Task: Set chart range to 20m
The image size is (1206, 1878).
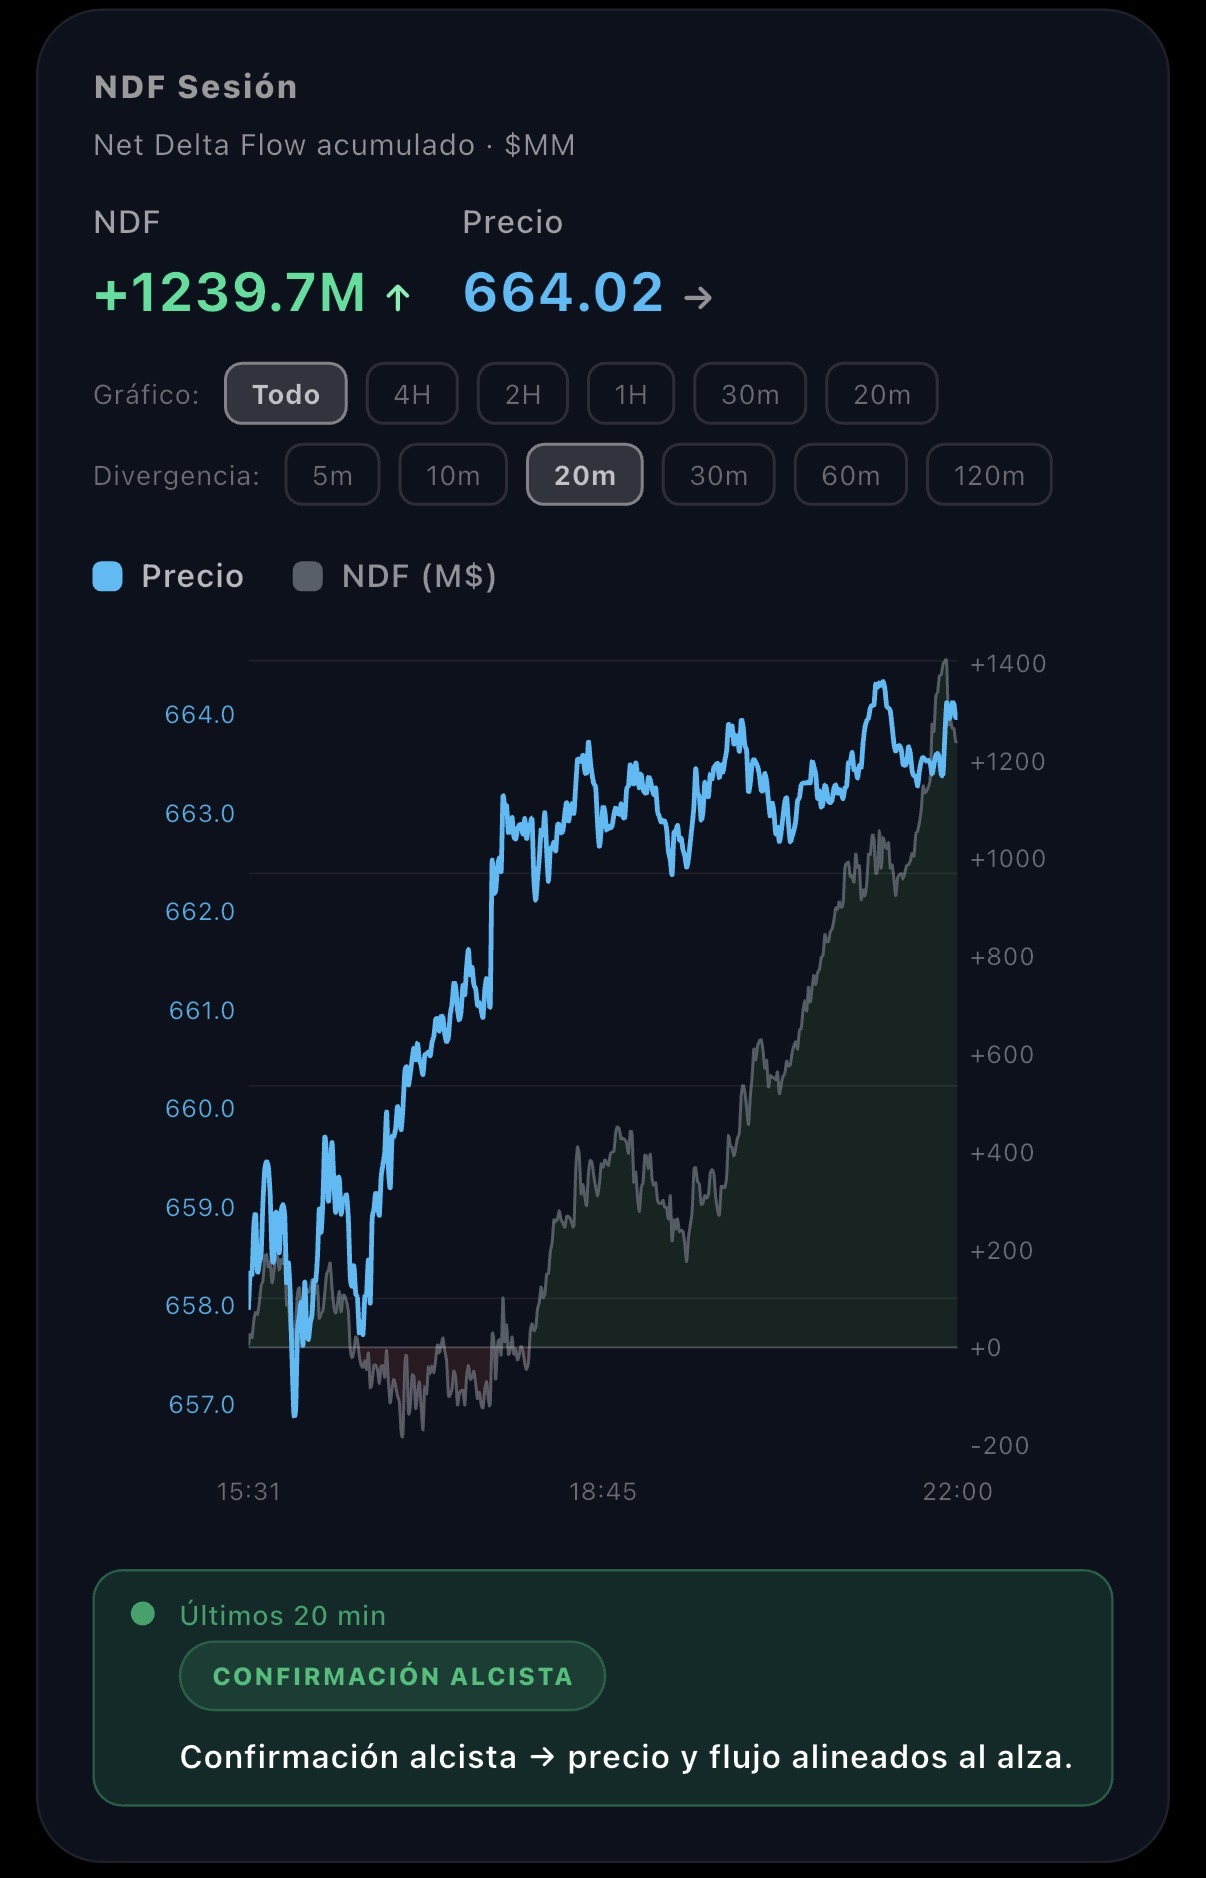Action: point(881,394)
